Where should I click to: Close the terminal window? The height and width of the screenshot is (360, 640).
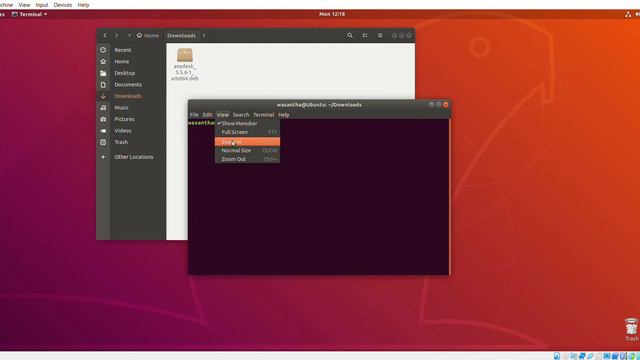446,104
